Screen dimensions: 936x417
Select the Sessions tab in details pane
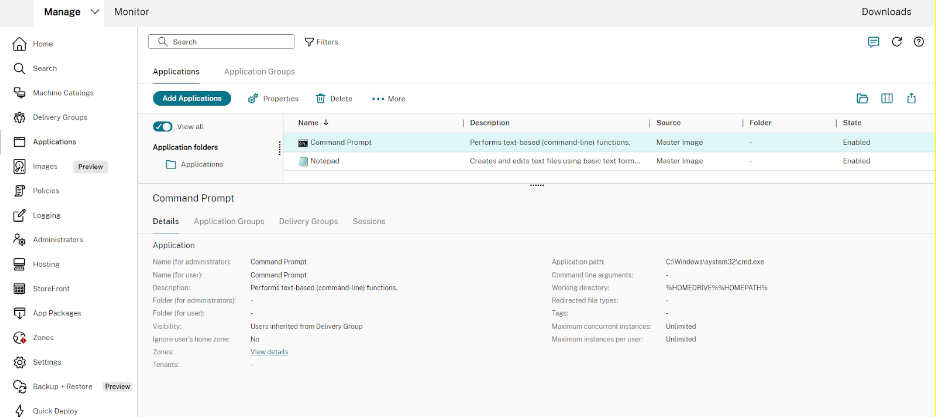click(368, 221)
